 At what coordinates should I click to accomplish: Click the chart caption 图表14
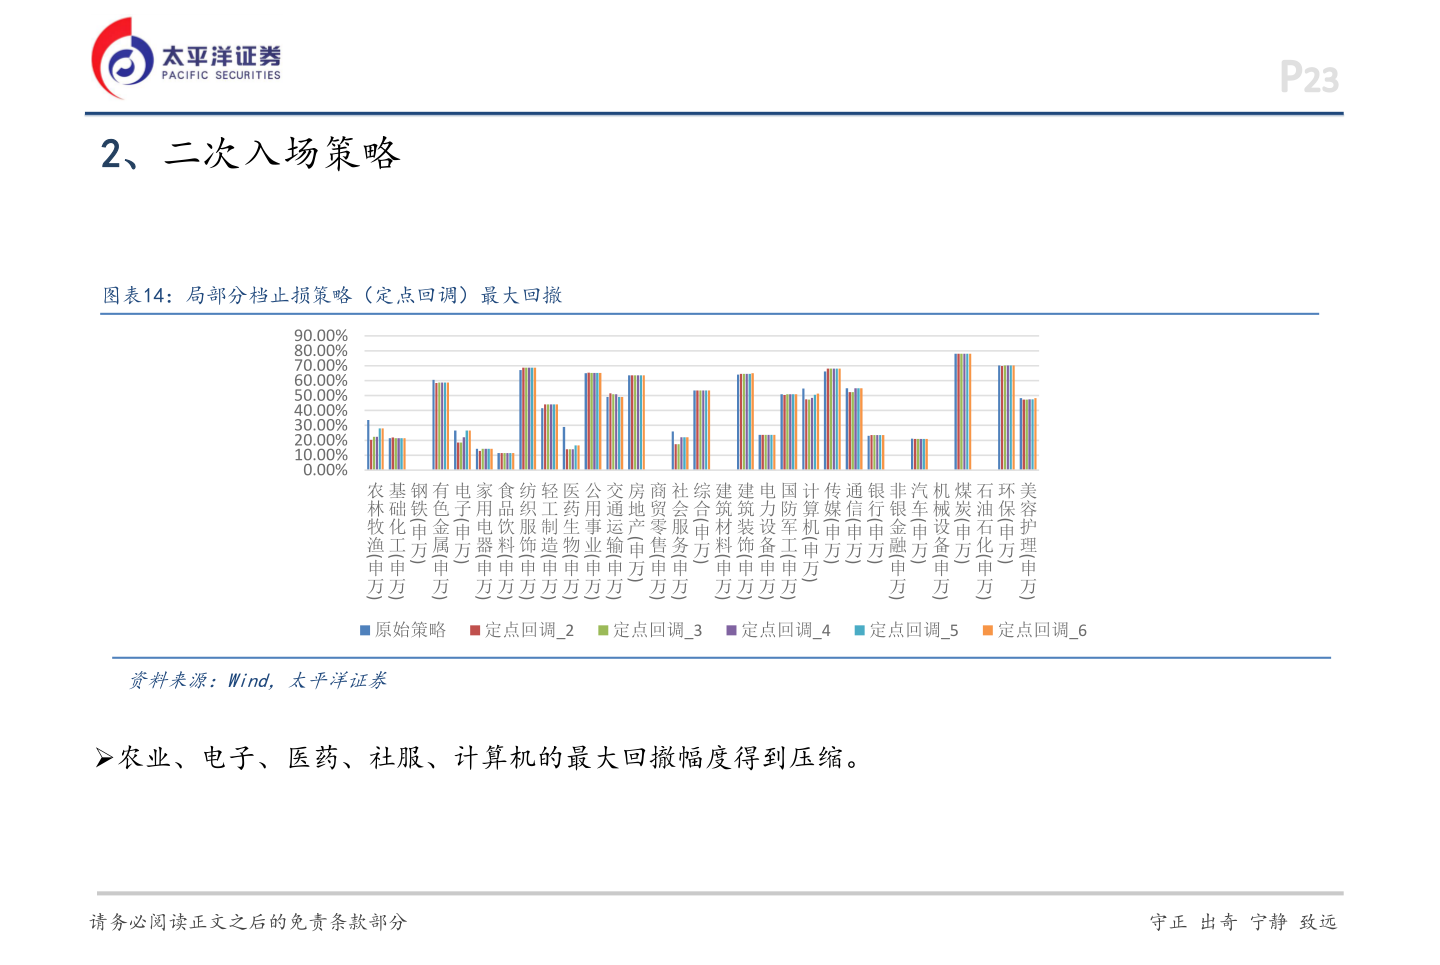(x=332, y=295)
